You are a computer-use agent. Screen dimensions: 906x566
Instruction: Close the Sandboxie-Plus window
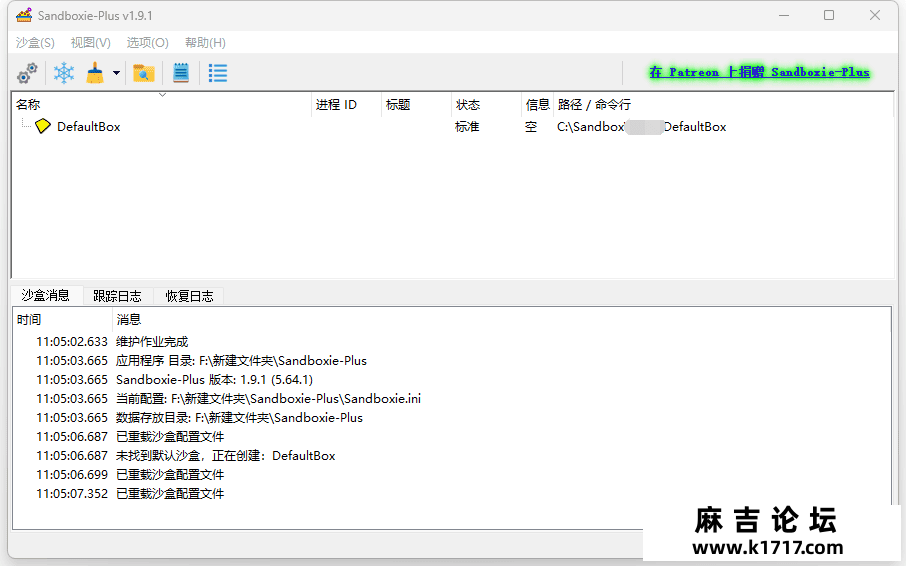tap(875, 15)
